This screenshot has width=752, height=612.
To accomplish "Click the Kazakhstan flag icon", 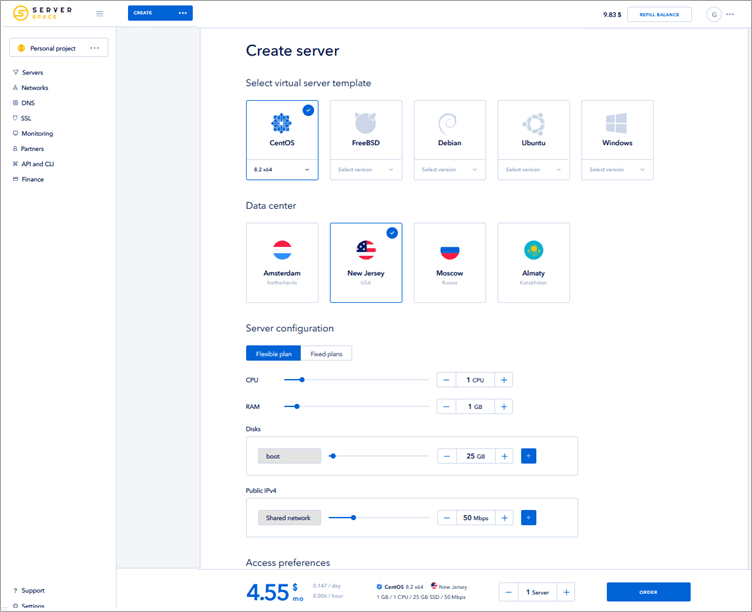I will point(533,250).
